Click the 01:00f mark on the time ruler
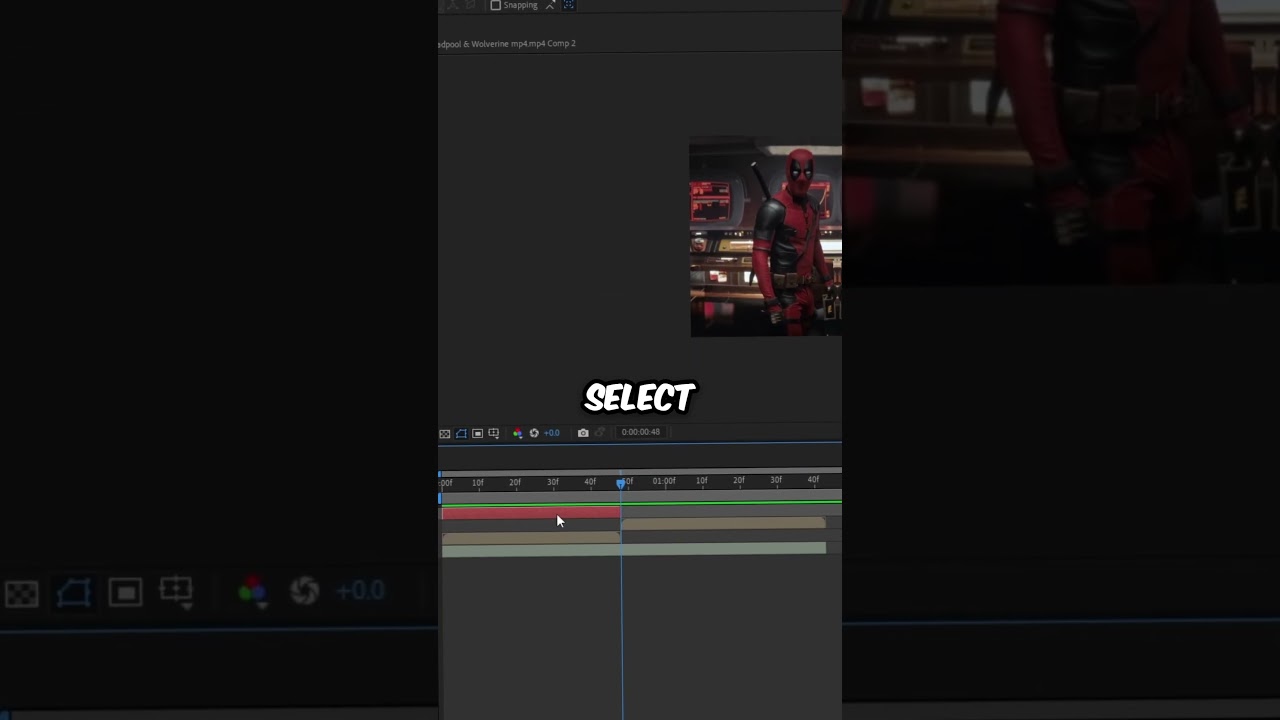 (664, 481)
